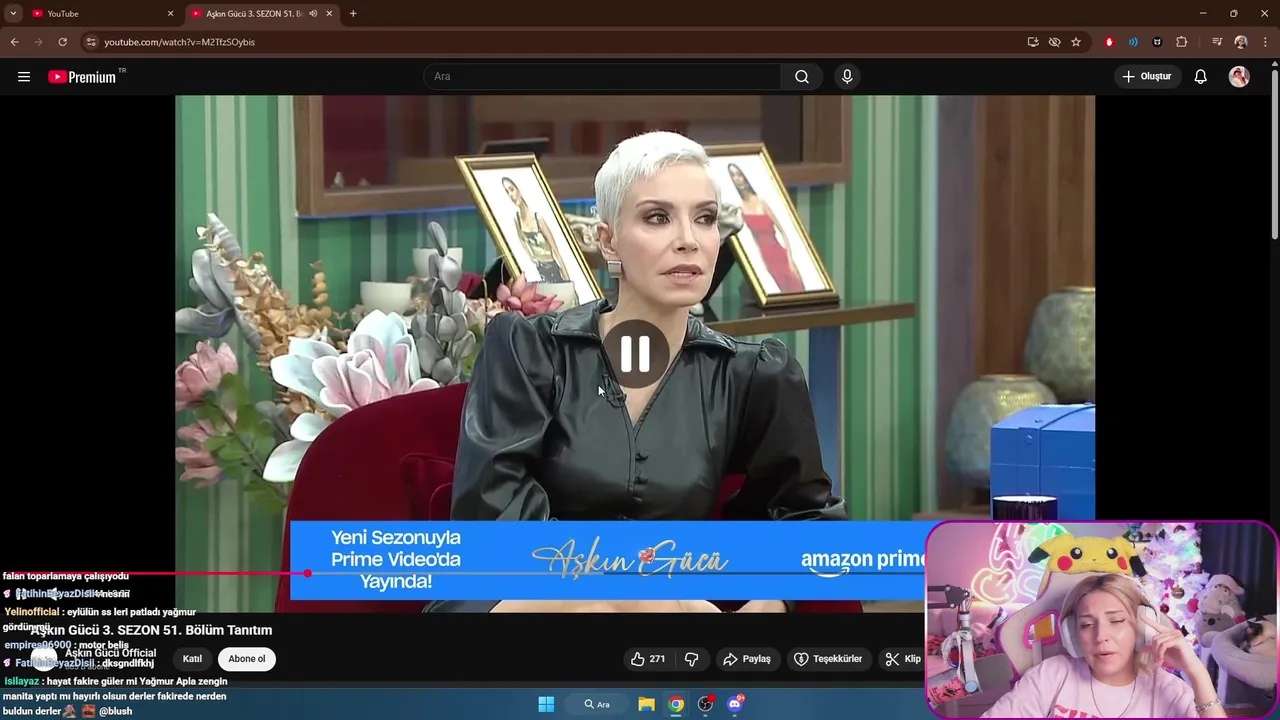Image resolution: width=1280 pixels, height=720 pixels.
Task: Click the YouTube search field
Action: click(603, 77)
